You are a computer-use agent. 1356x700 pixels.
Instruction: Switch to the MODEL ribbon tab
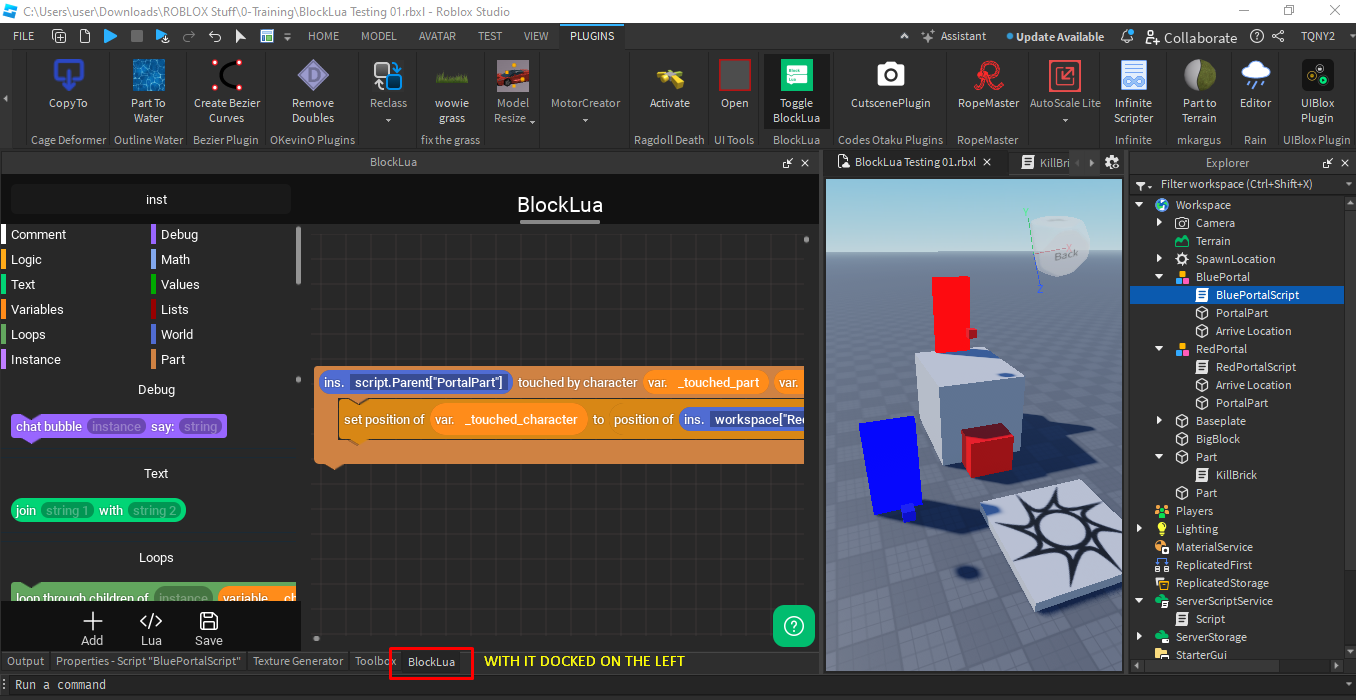(x=379, y=36)
